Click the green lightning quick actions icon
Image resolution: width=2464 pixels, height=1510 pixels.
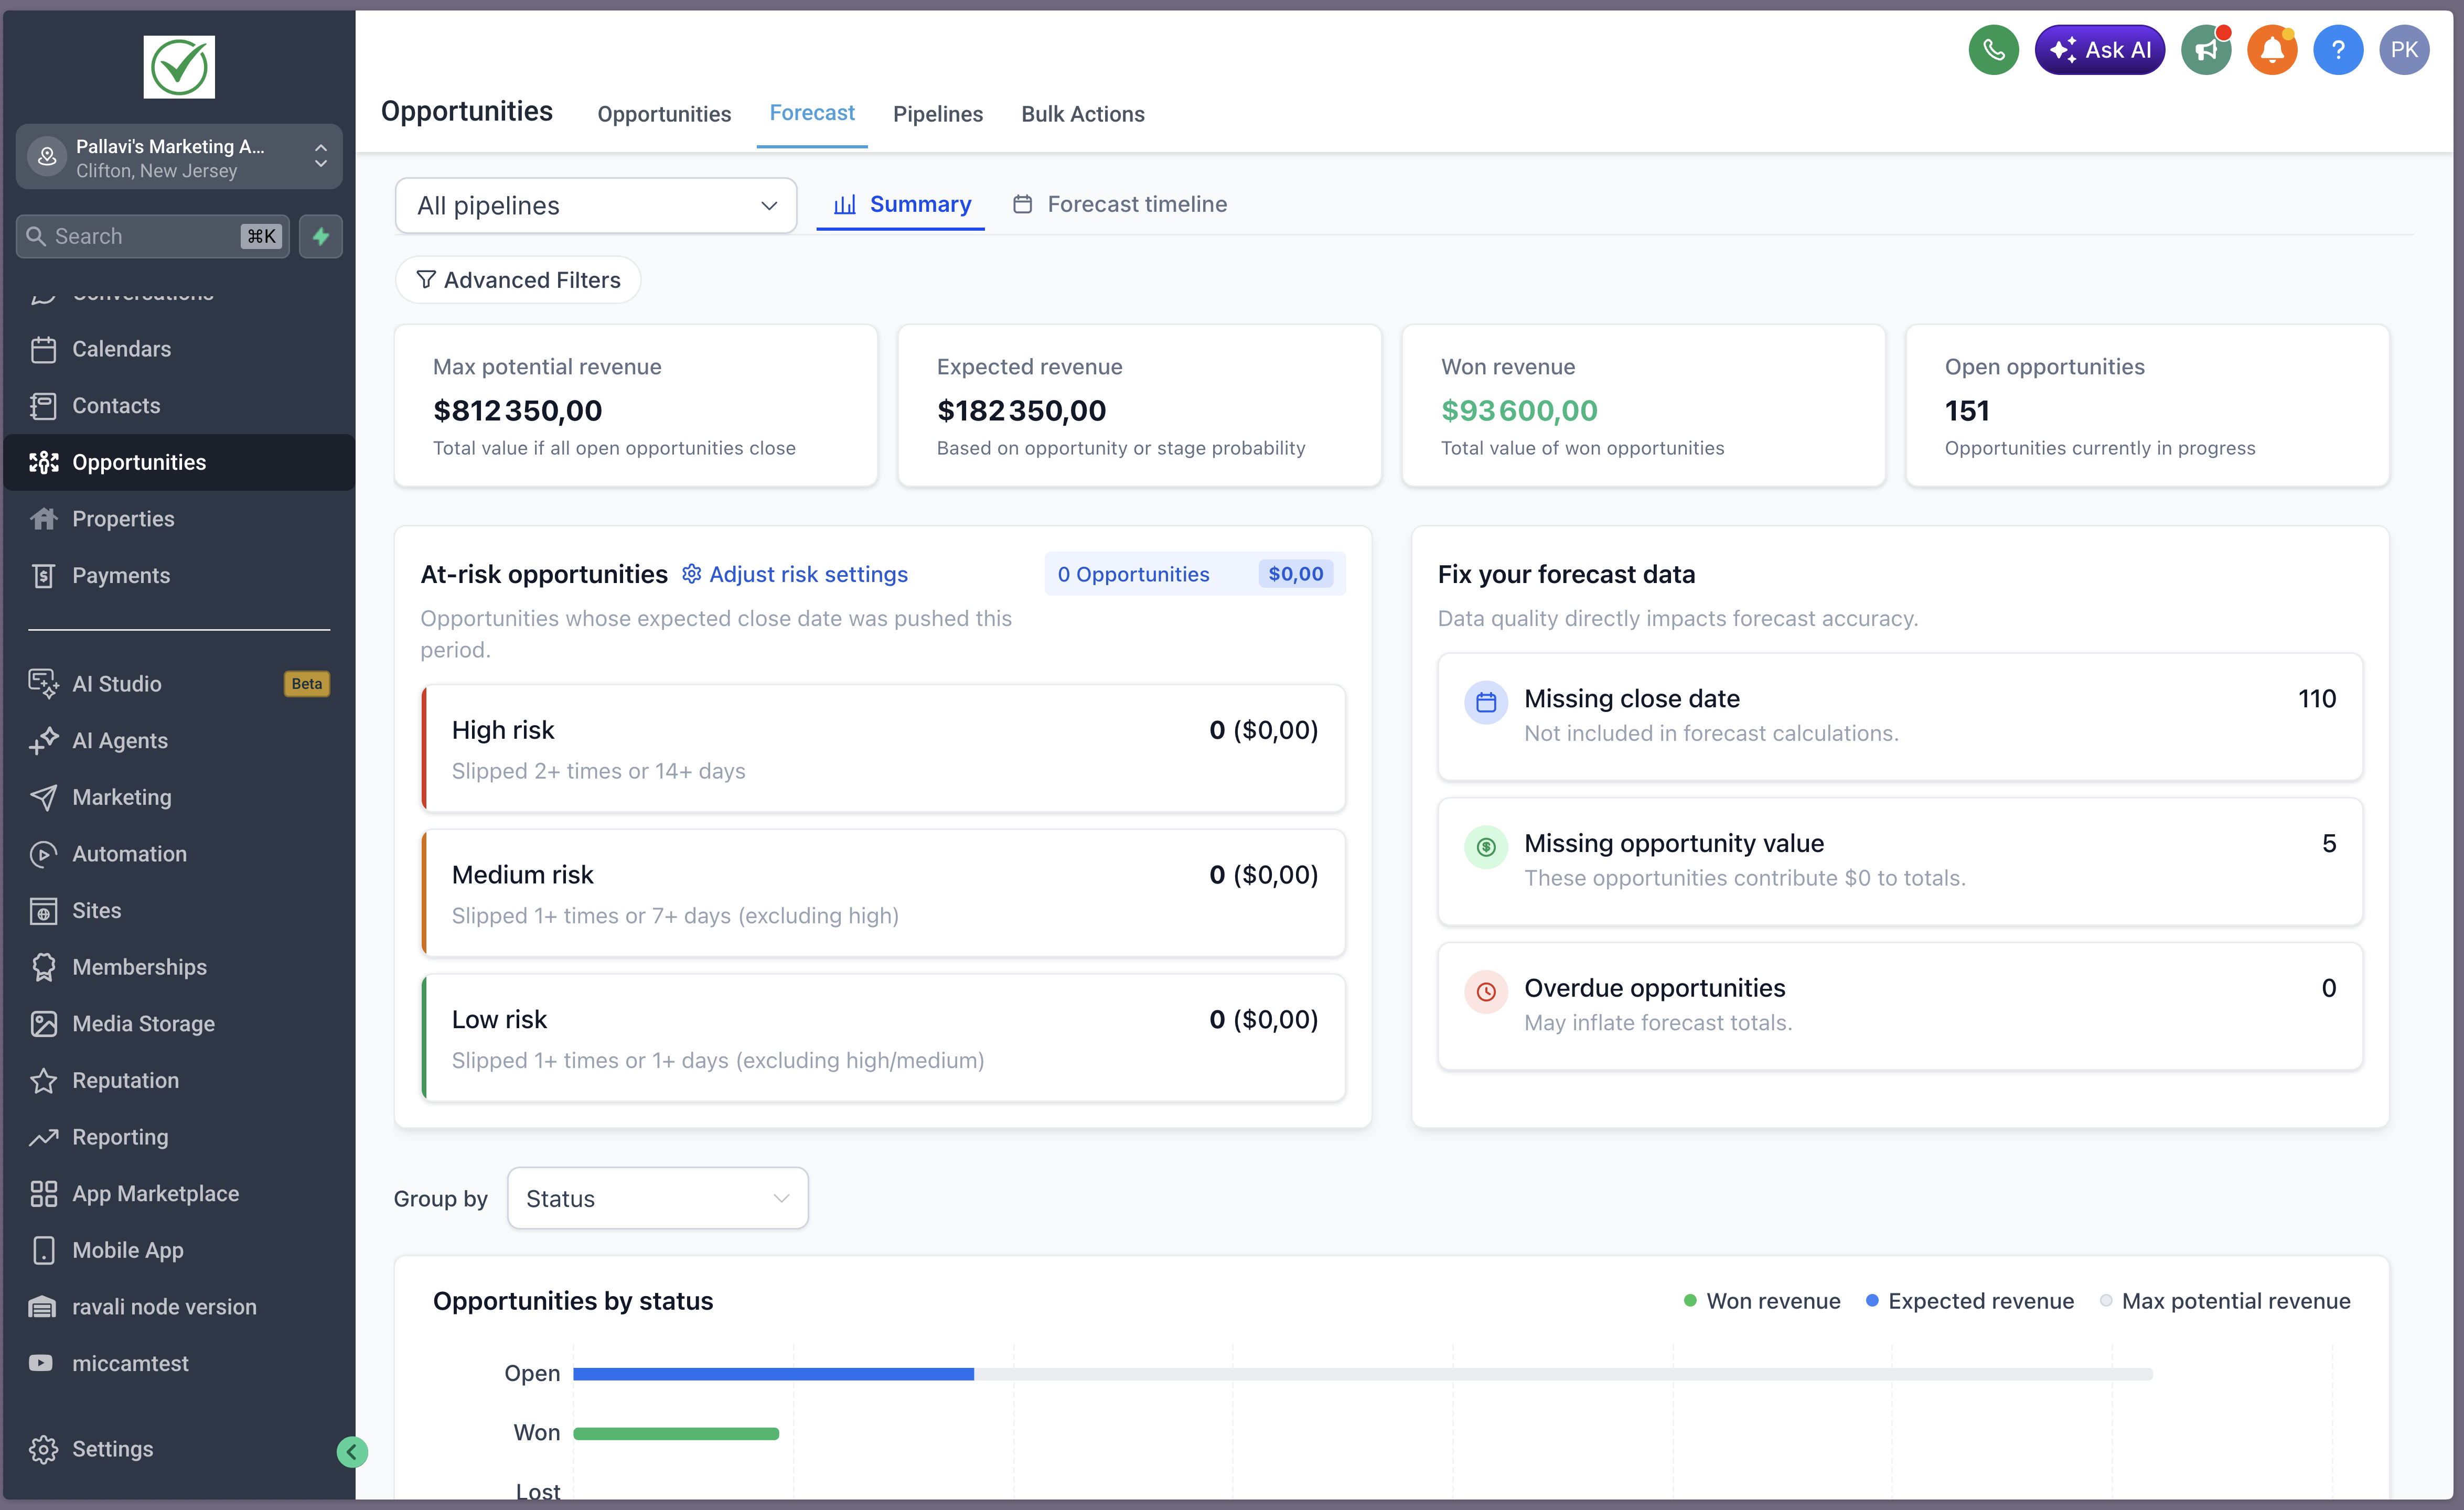[x=321, y=236]
